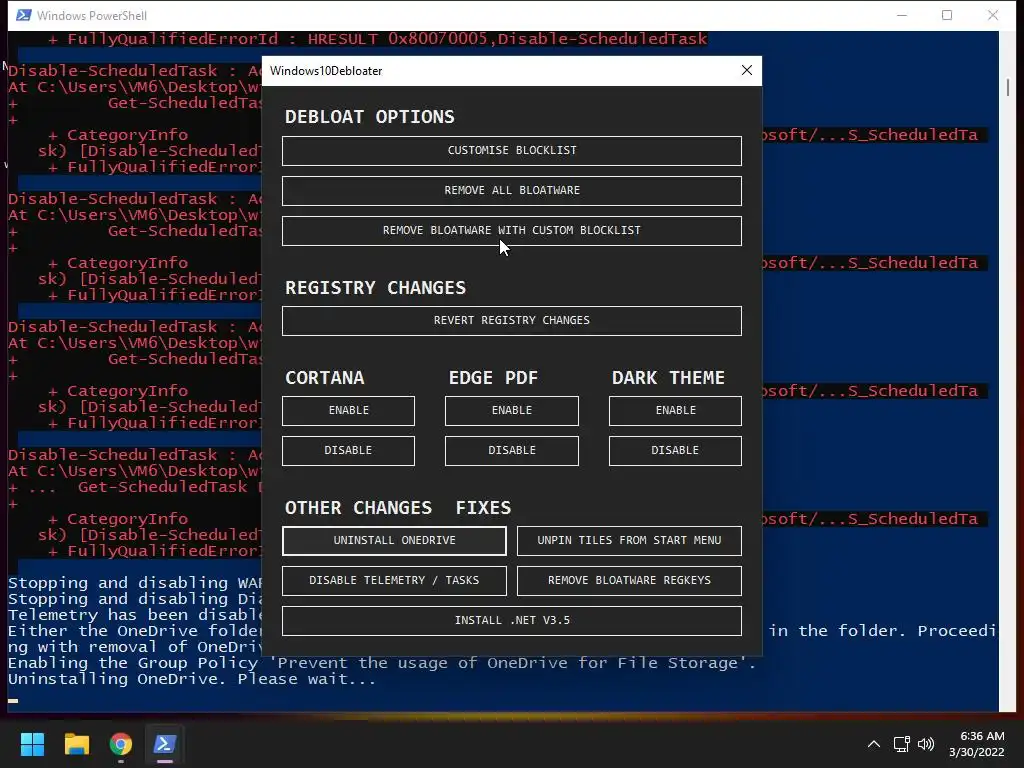Click PowerShell icon in taskbar
Viewport: 1024px width, 768px height.
pyautogui.click(x=165, y=744)
